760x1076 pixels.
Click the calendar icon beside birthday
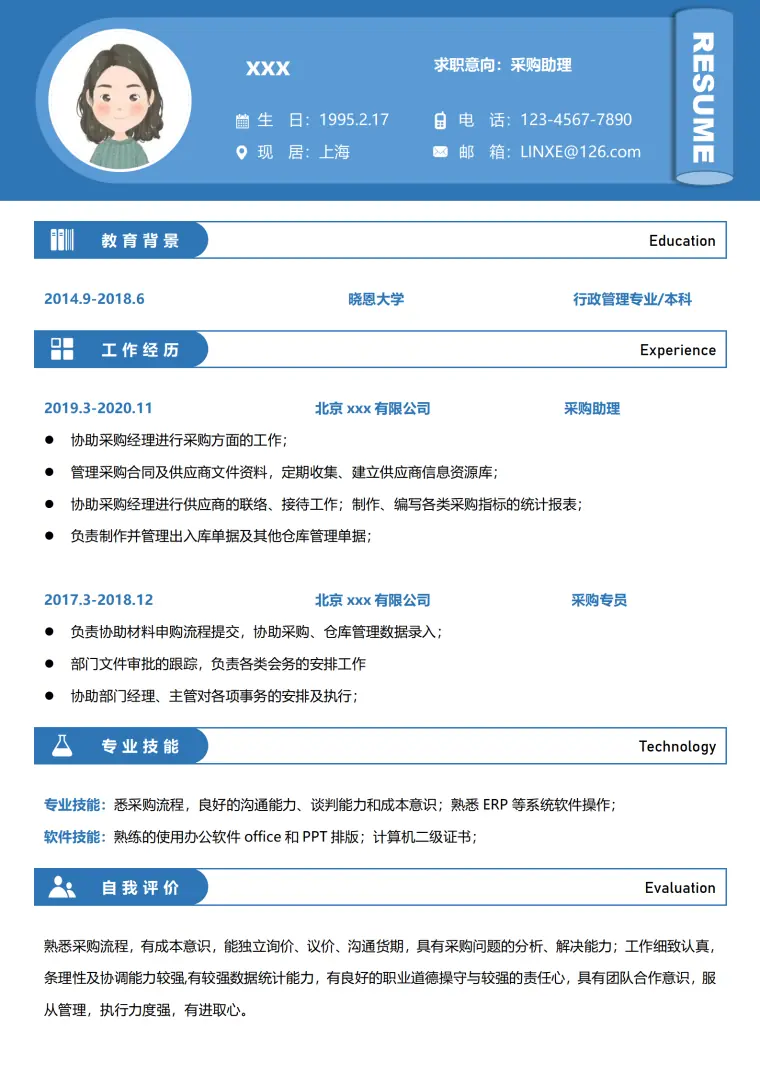pos(242,121)
